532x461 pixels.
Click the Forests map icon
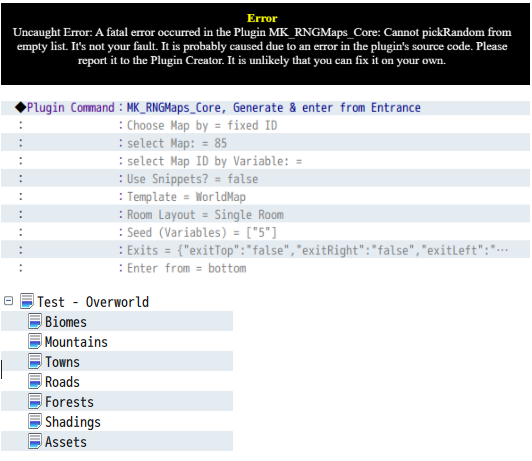click(x=35, y=401)
